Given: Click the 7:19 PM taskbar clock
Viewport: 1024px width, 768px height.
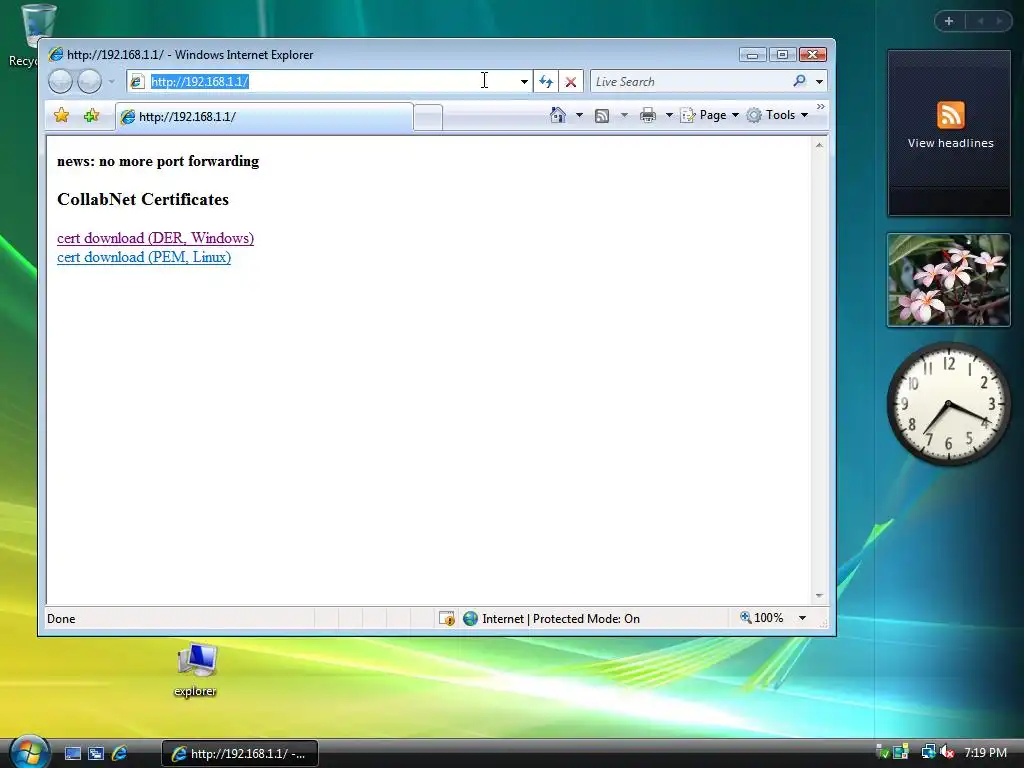Looking at the screenshot, I should tap(985, 752).
